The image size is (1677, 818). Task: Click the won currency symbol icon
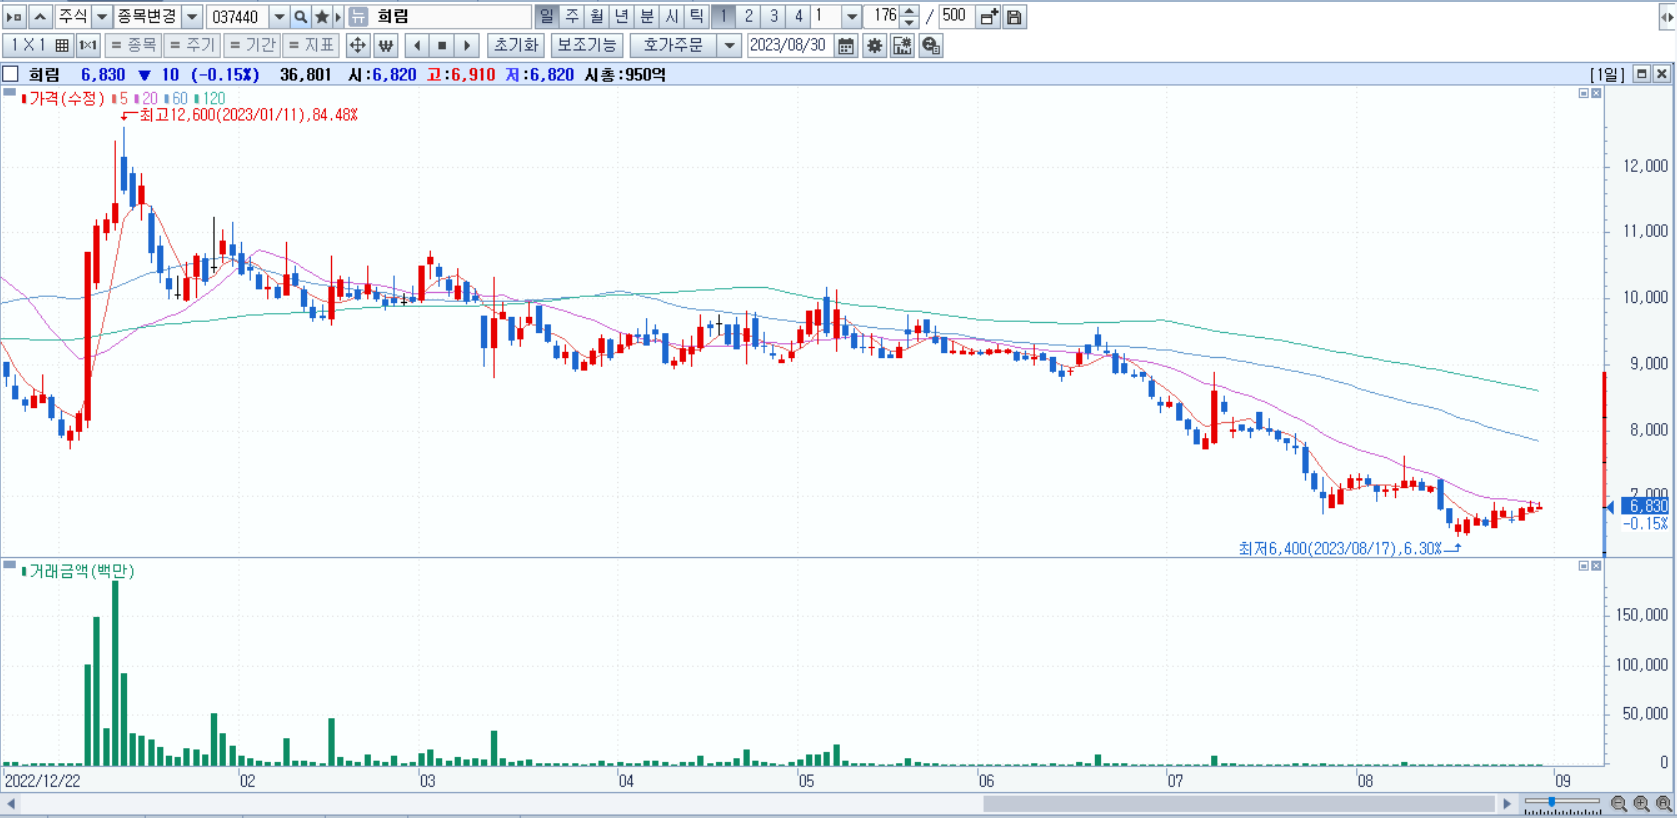pyautogui.click(x=386, y=45)
